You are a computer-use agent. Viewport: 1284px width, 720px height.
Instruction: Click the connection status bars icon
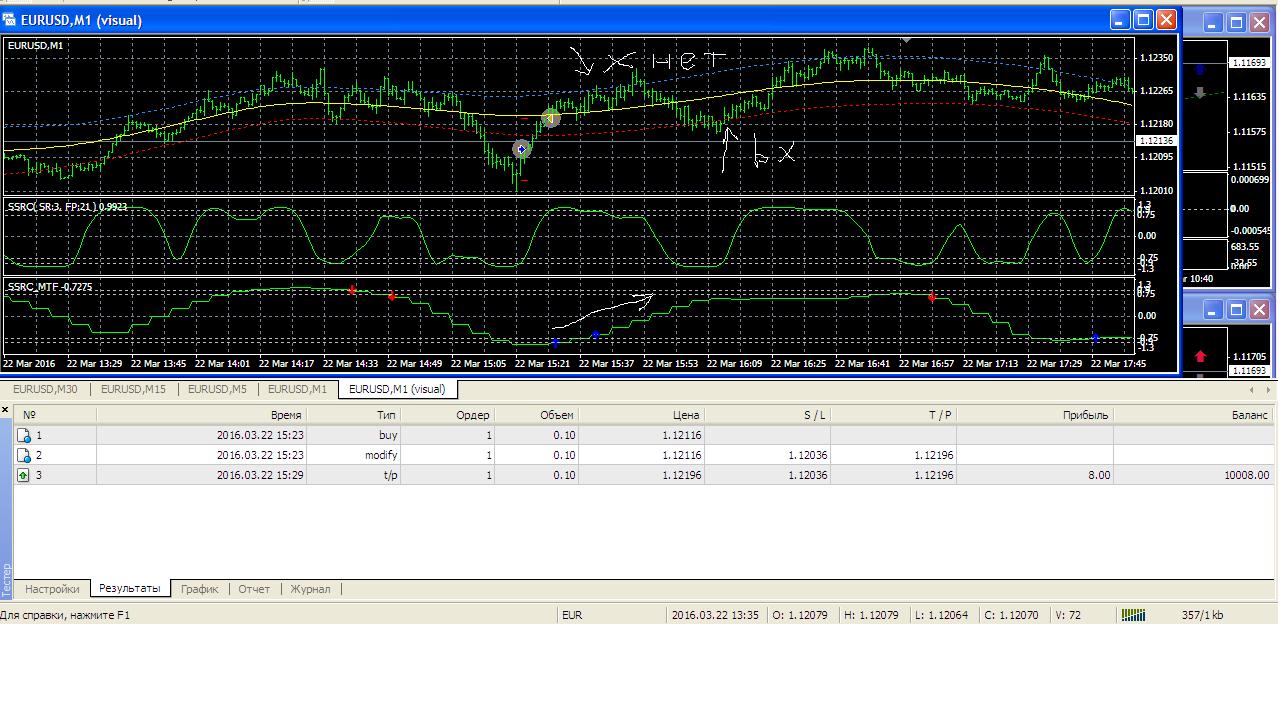tap(1133, 615)
